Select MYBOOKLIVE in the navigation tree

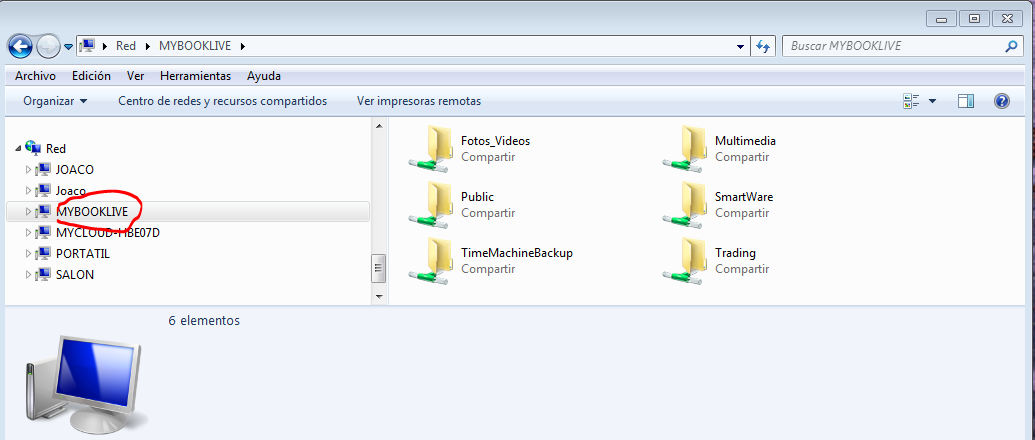click(92, 211)
